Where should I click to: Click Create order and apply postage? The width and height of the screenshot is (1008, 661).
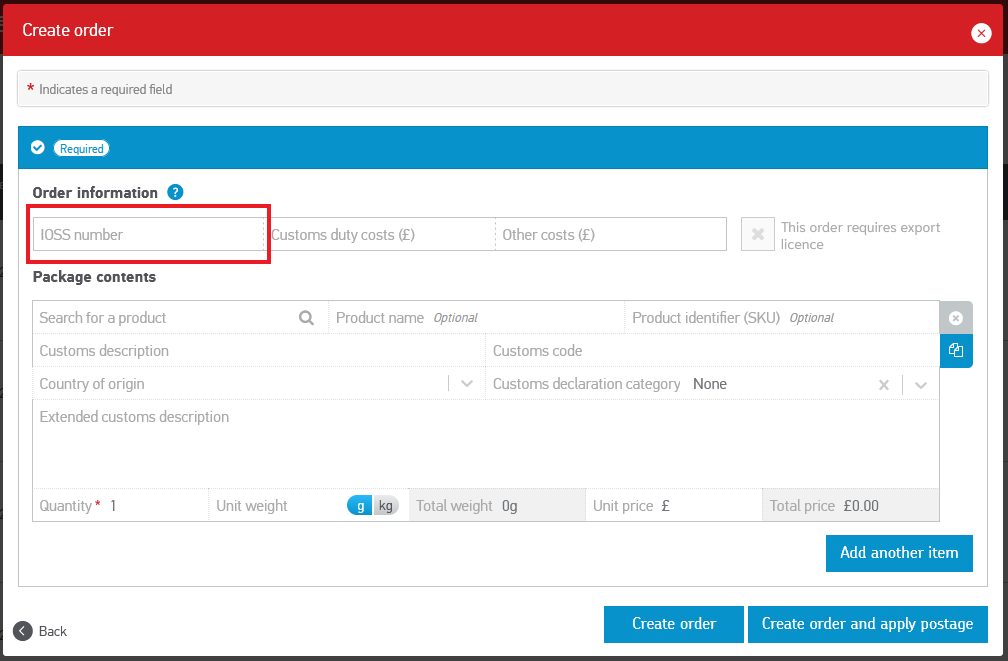867,624
